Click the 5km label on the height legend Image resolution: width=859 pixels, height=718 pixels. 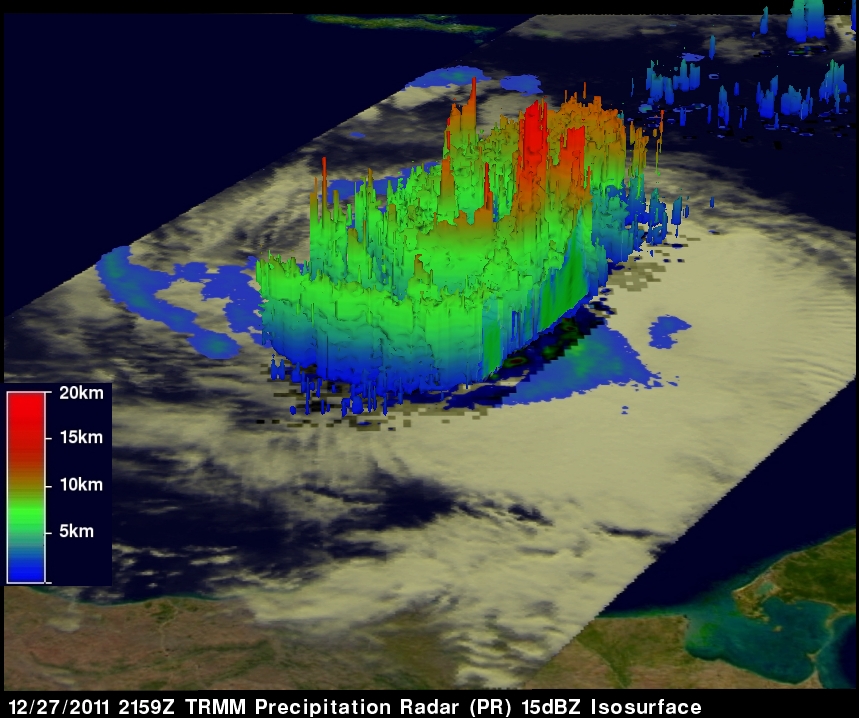click(x=76, y=531)
